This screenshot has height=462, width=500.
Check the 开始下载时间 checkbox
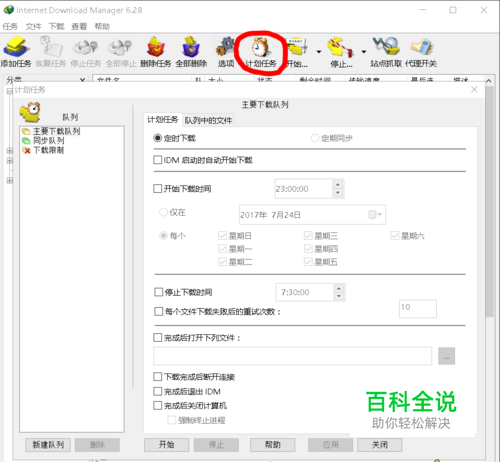[x=157, y=189]
